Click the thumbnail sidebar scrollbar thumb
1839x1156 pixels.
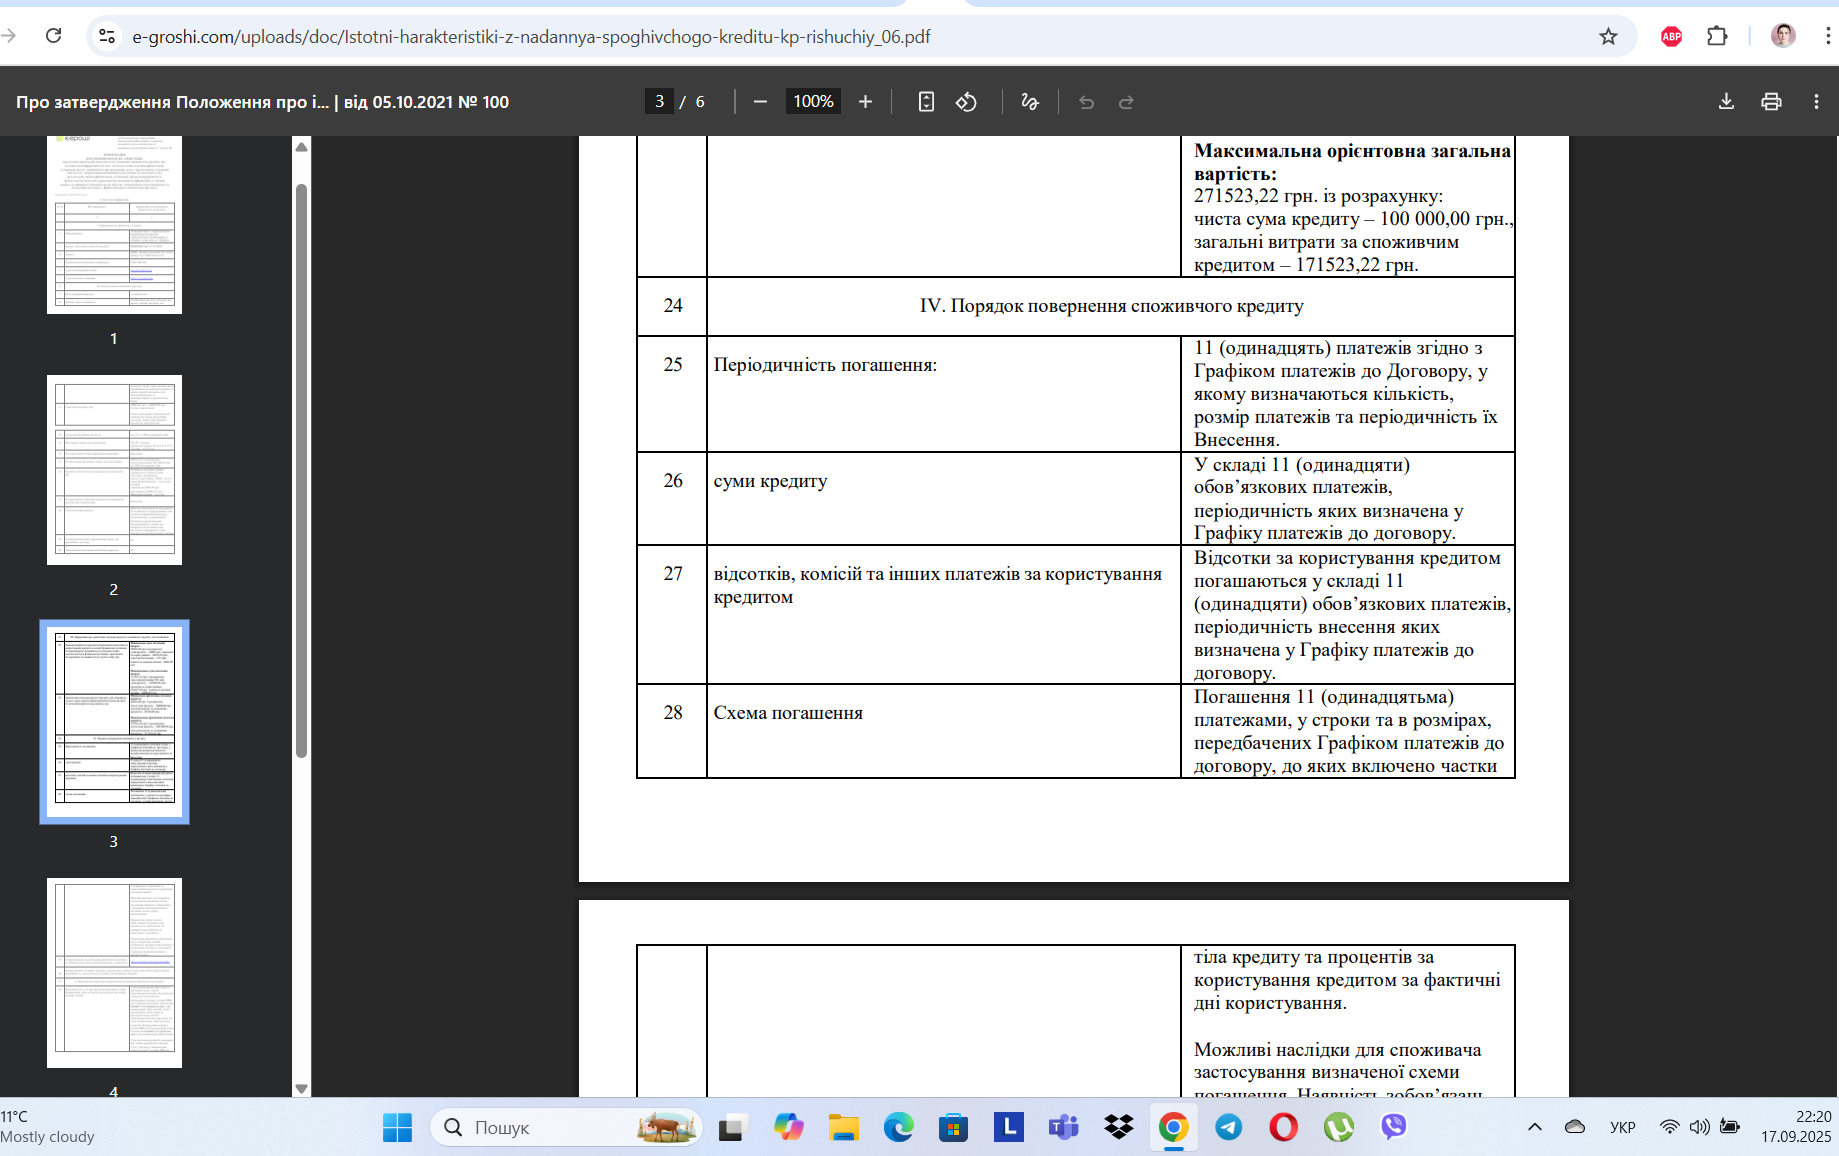coord(301,470)
